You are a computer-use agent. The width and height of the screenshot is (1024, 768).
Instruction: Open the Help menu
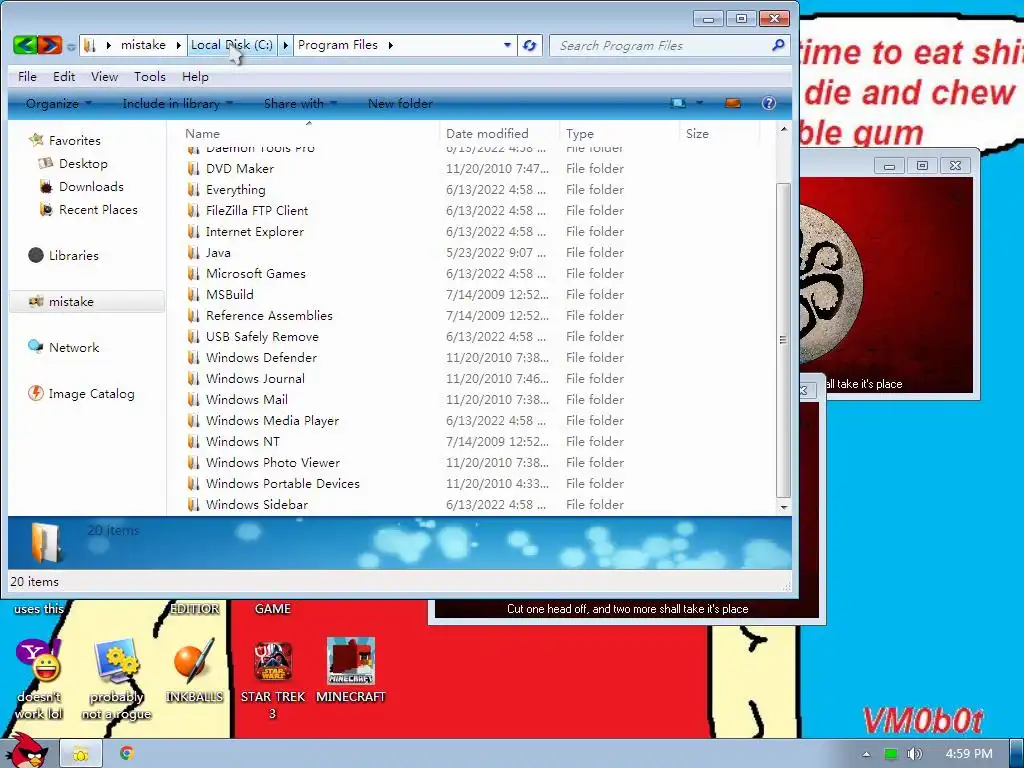pos(195,76)
